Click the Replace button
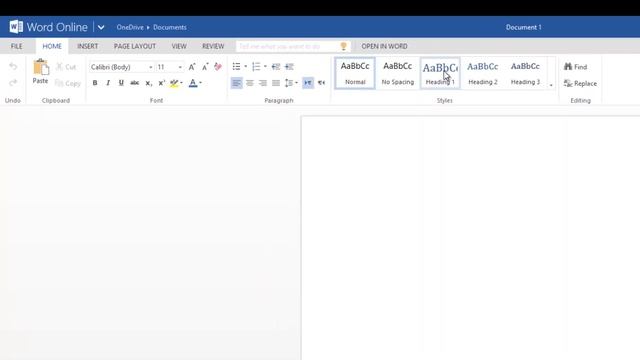 coord(580,83)
